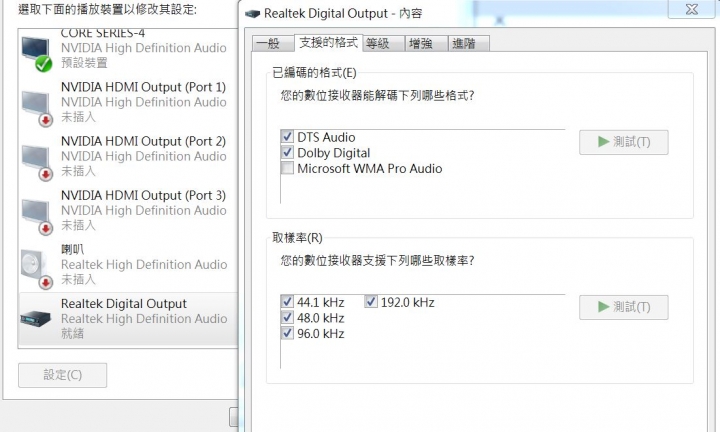The height and width of the screenshot is (432, 720).
Task: Toggle the 192.0 kHz sample rate checkbox
Action: pyautogui.click(x=371, y=302)
